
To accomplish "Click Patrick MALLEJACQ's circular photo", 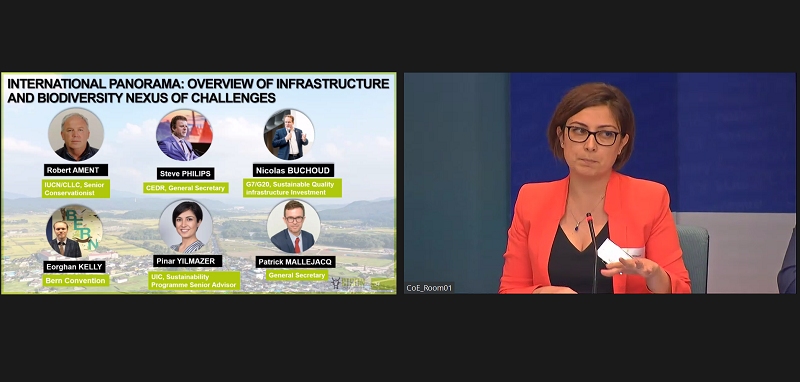I will click(294, 226).
